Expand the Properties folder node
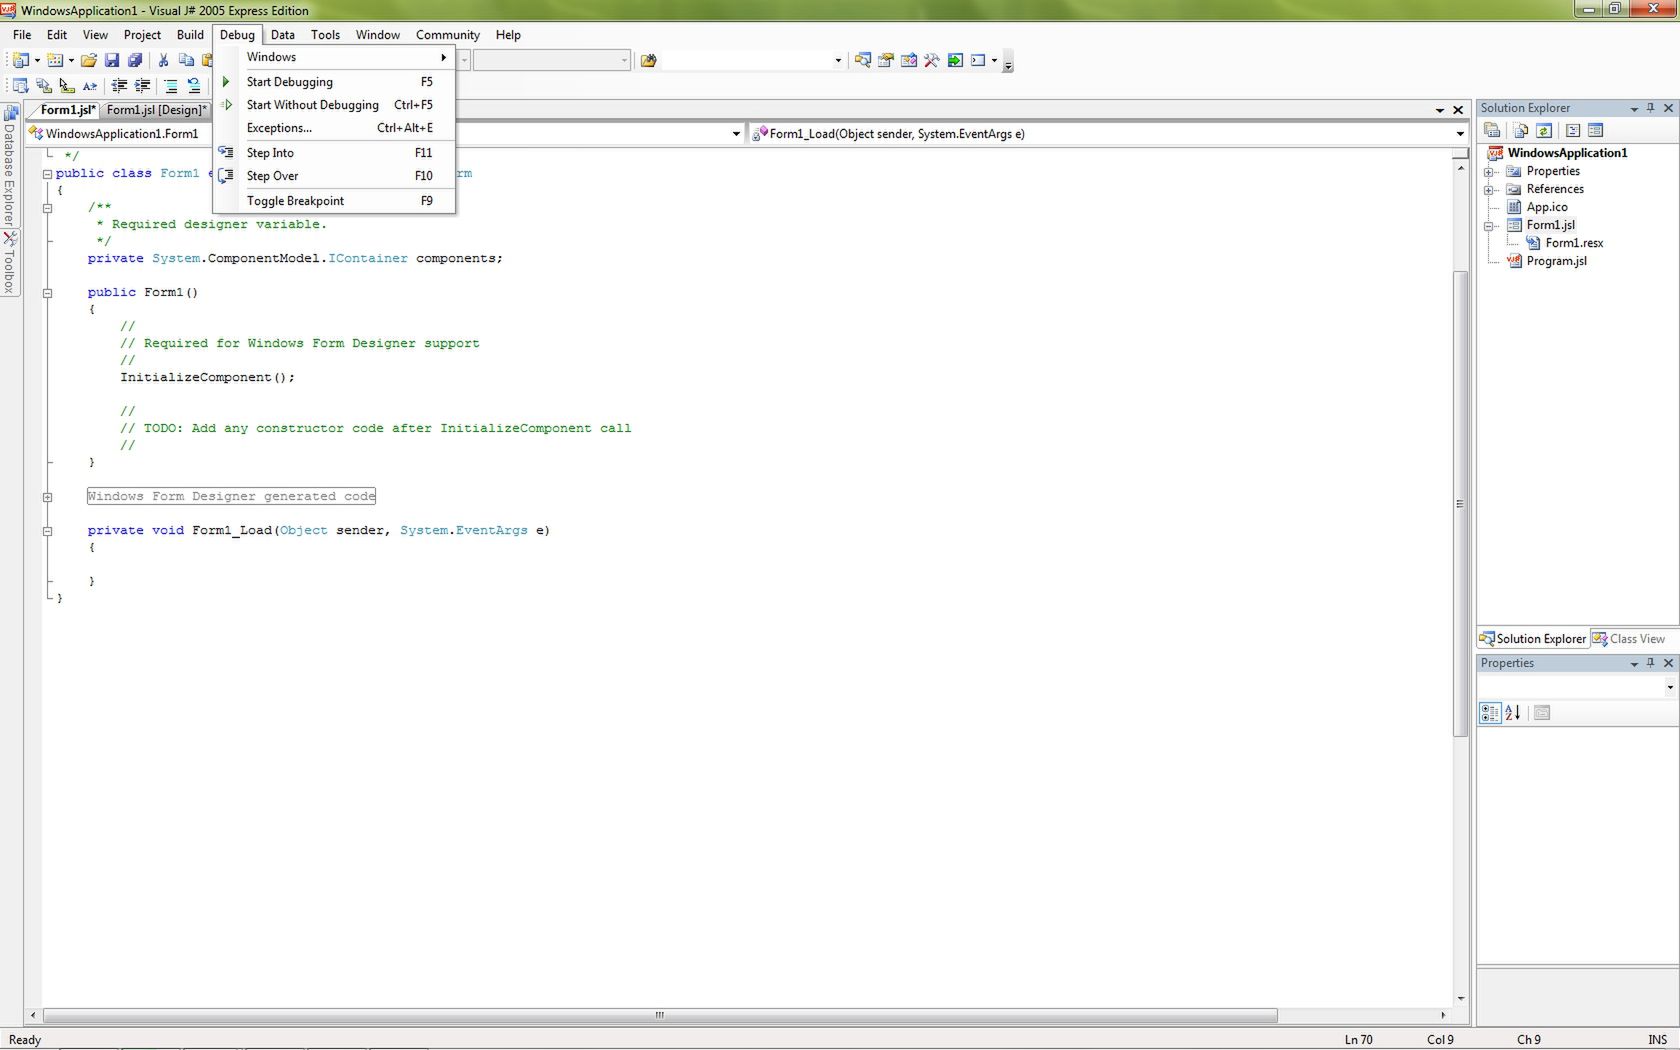Image resolution: width=1680 pixels, height=1050 pixels. [1489, 172]
